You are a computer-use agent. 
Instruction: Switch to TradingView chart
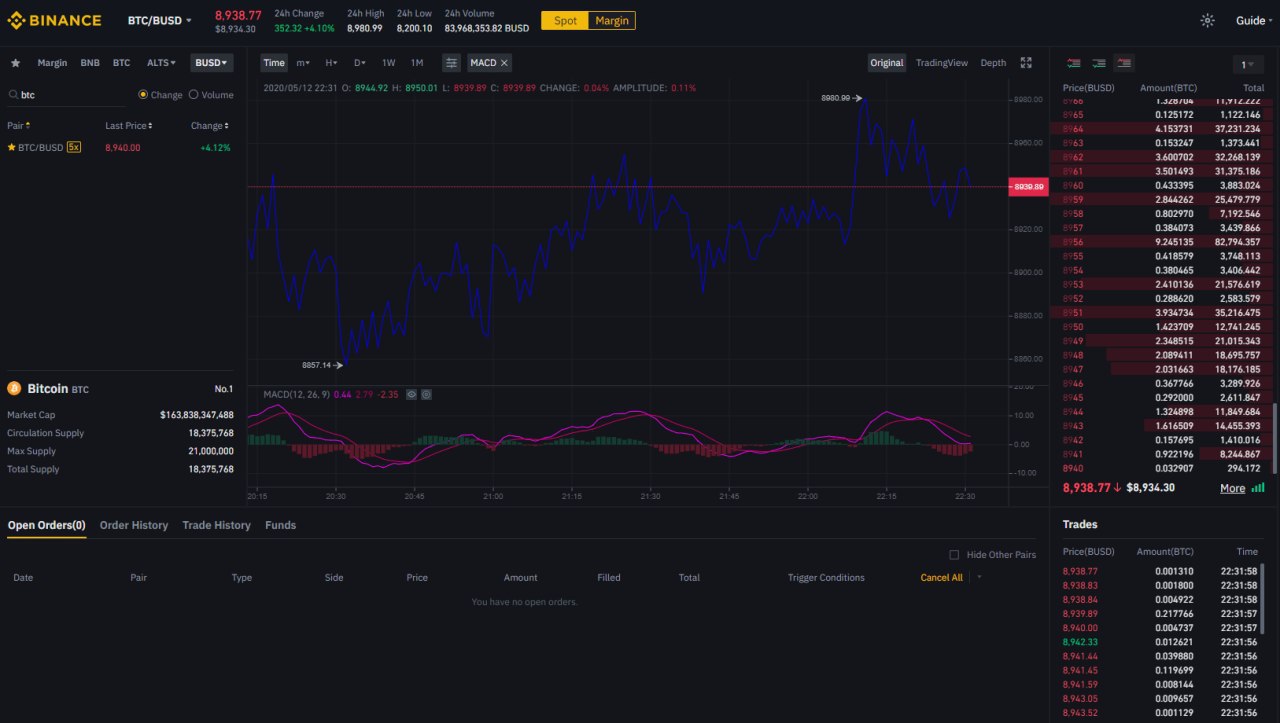[x=942, y=63]
